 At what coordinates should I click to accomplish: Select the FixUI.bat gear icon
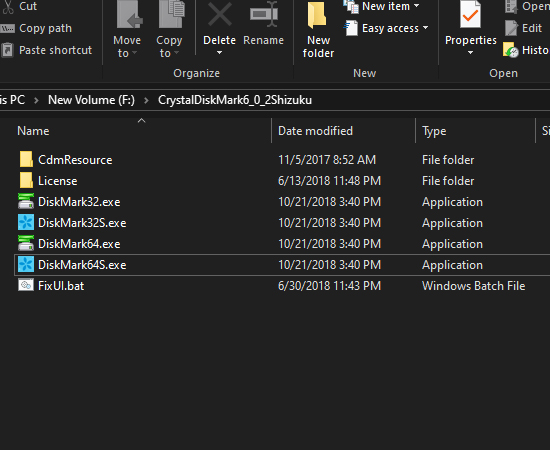26,285
